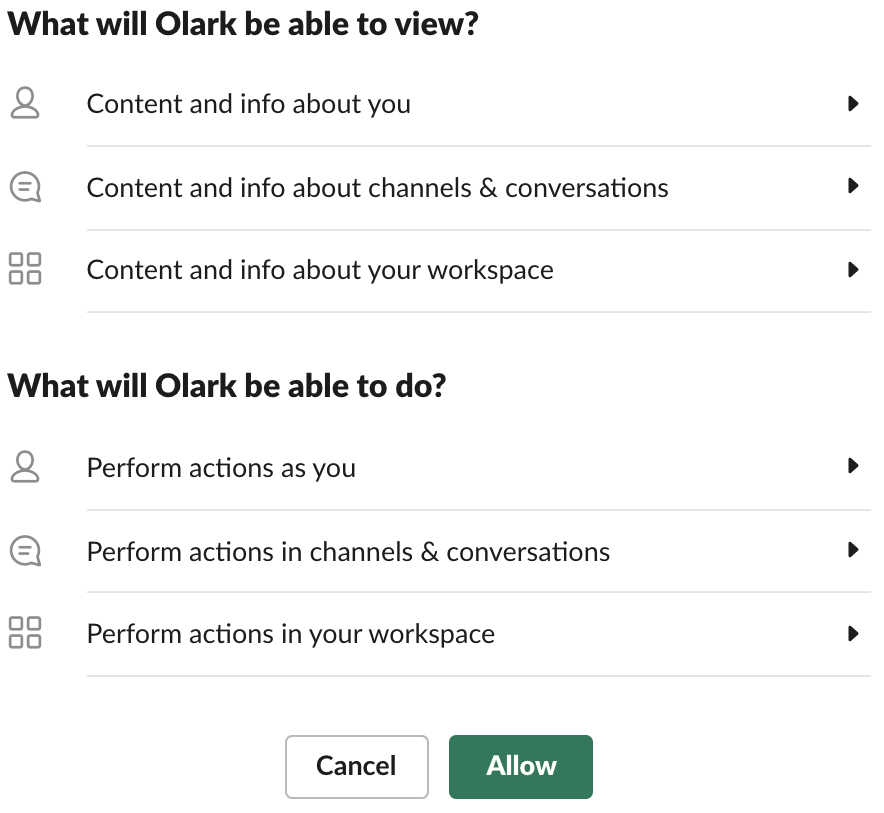Expand 'Perform actions in channels & conversations'
884x813 pixels.
(x=853, y=550)
